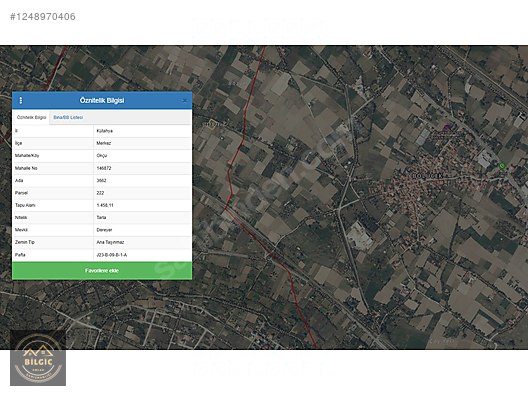Click the Zemin Tip value Ana Taşınmaz
Image resolution: width=528 pixels, height=396 pixels.
110,242
